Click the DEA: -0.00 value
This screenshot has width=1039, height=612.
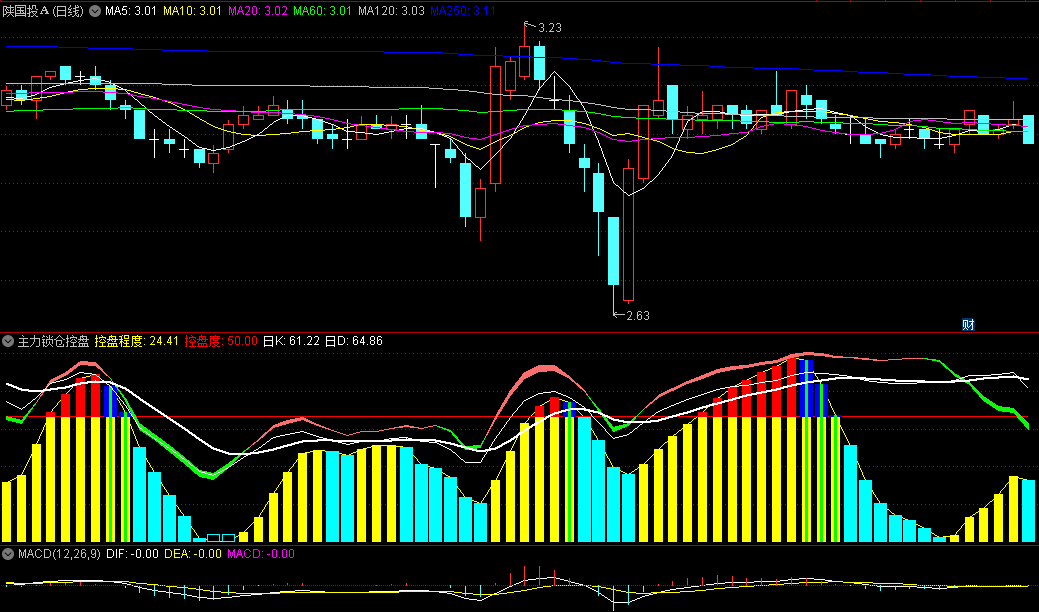point(193,554)
